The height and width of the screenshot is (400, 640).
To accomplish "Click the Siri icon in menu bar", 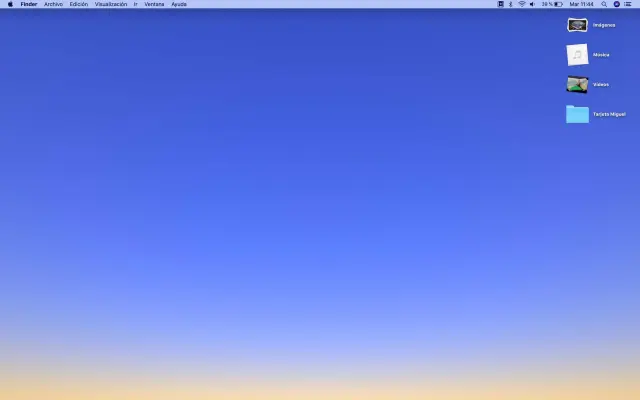I will [616, 4].
